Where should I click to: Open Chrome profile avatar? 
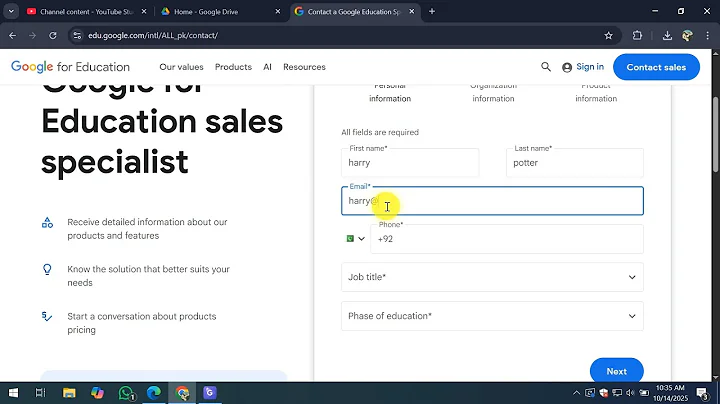(x=687, y=35)
